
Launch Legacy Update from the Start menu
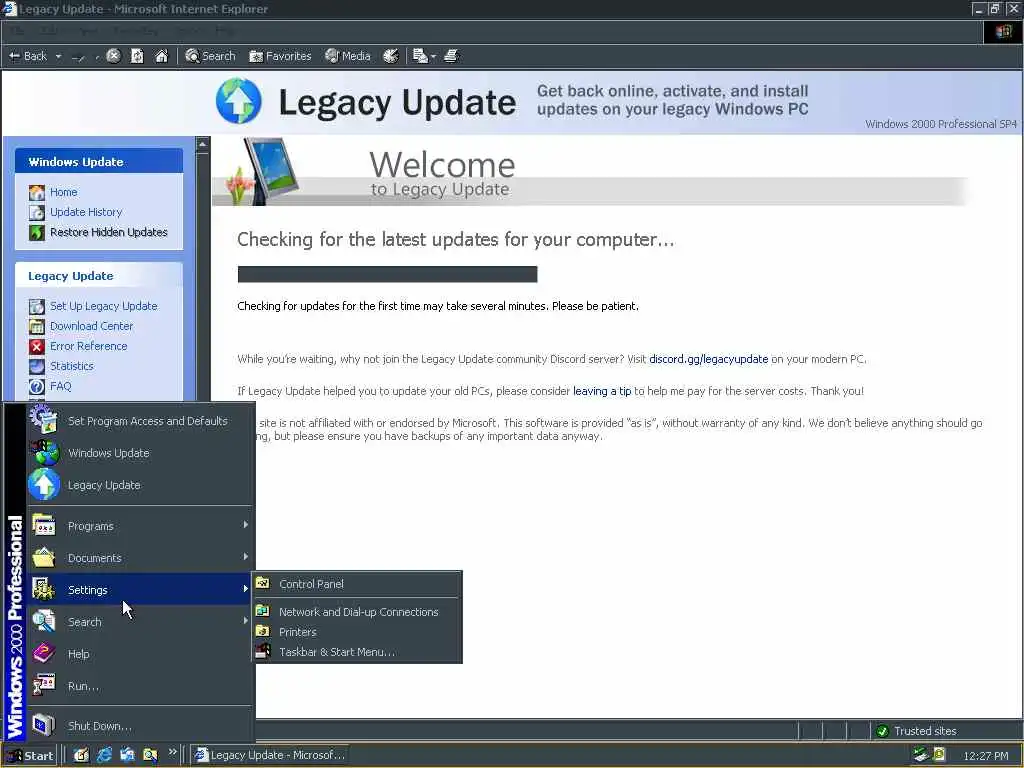[x=140, y=485]
